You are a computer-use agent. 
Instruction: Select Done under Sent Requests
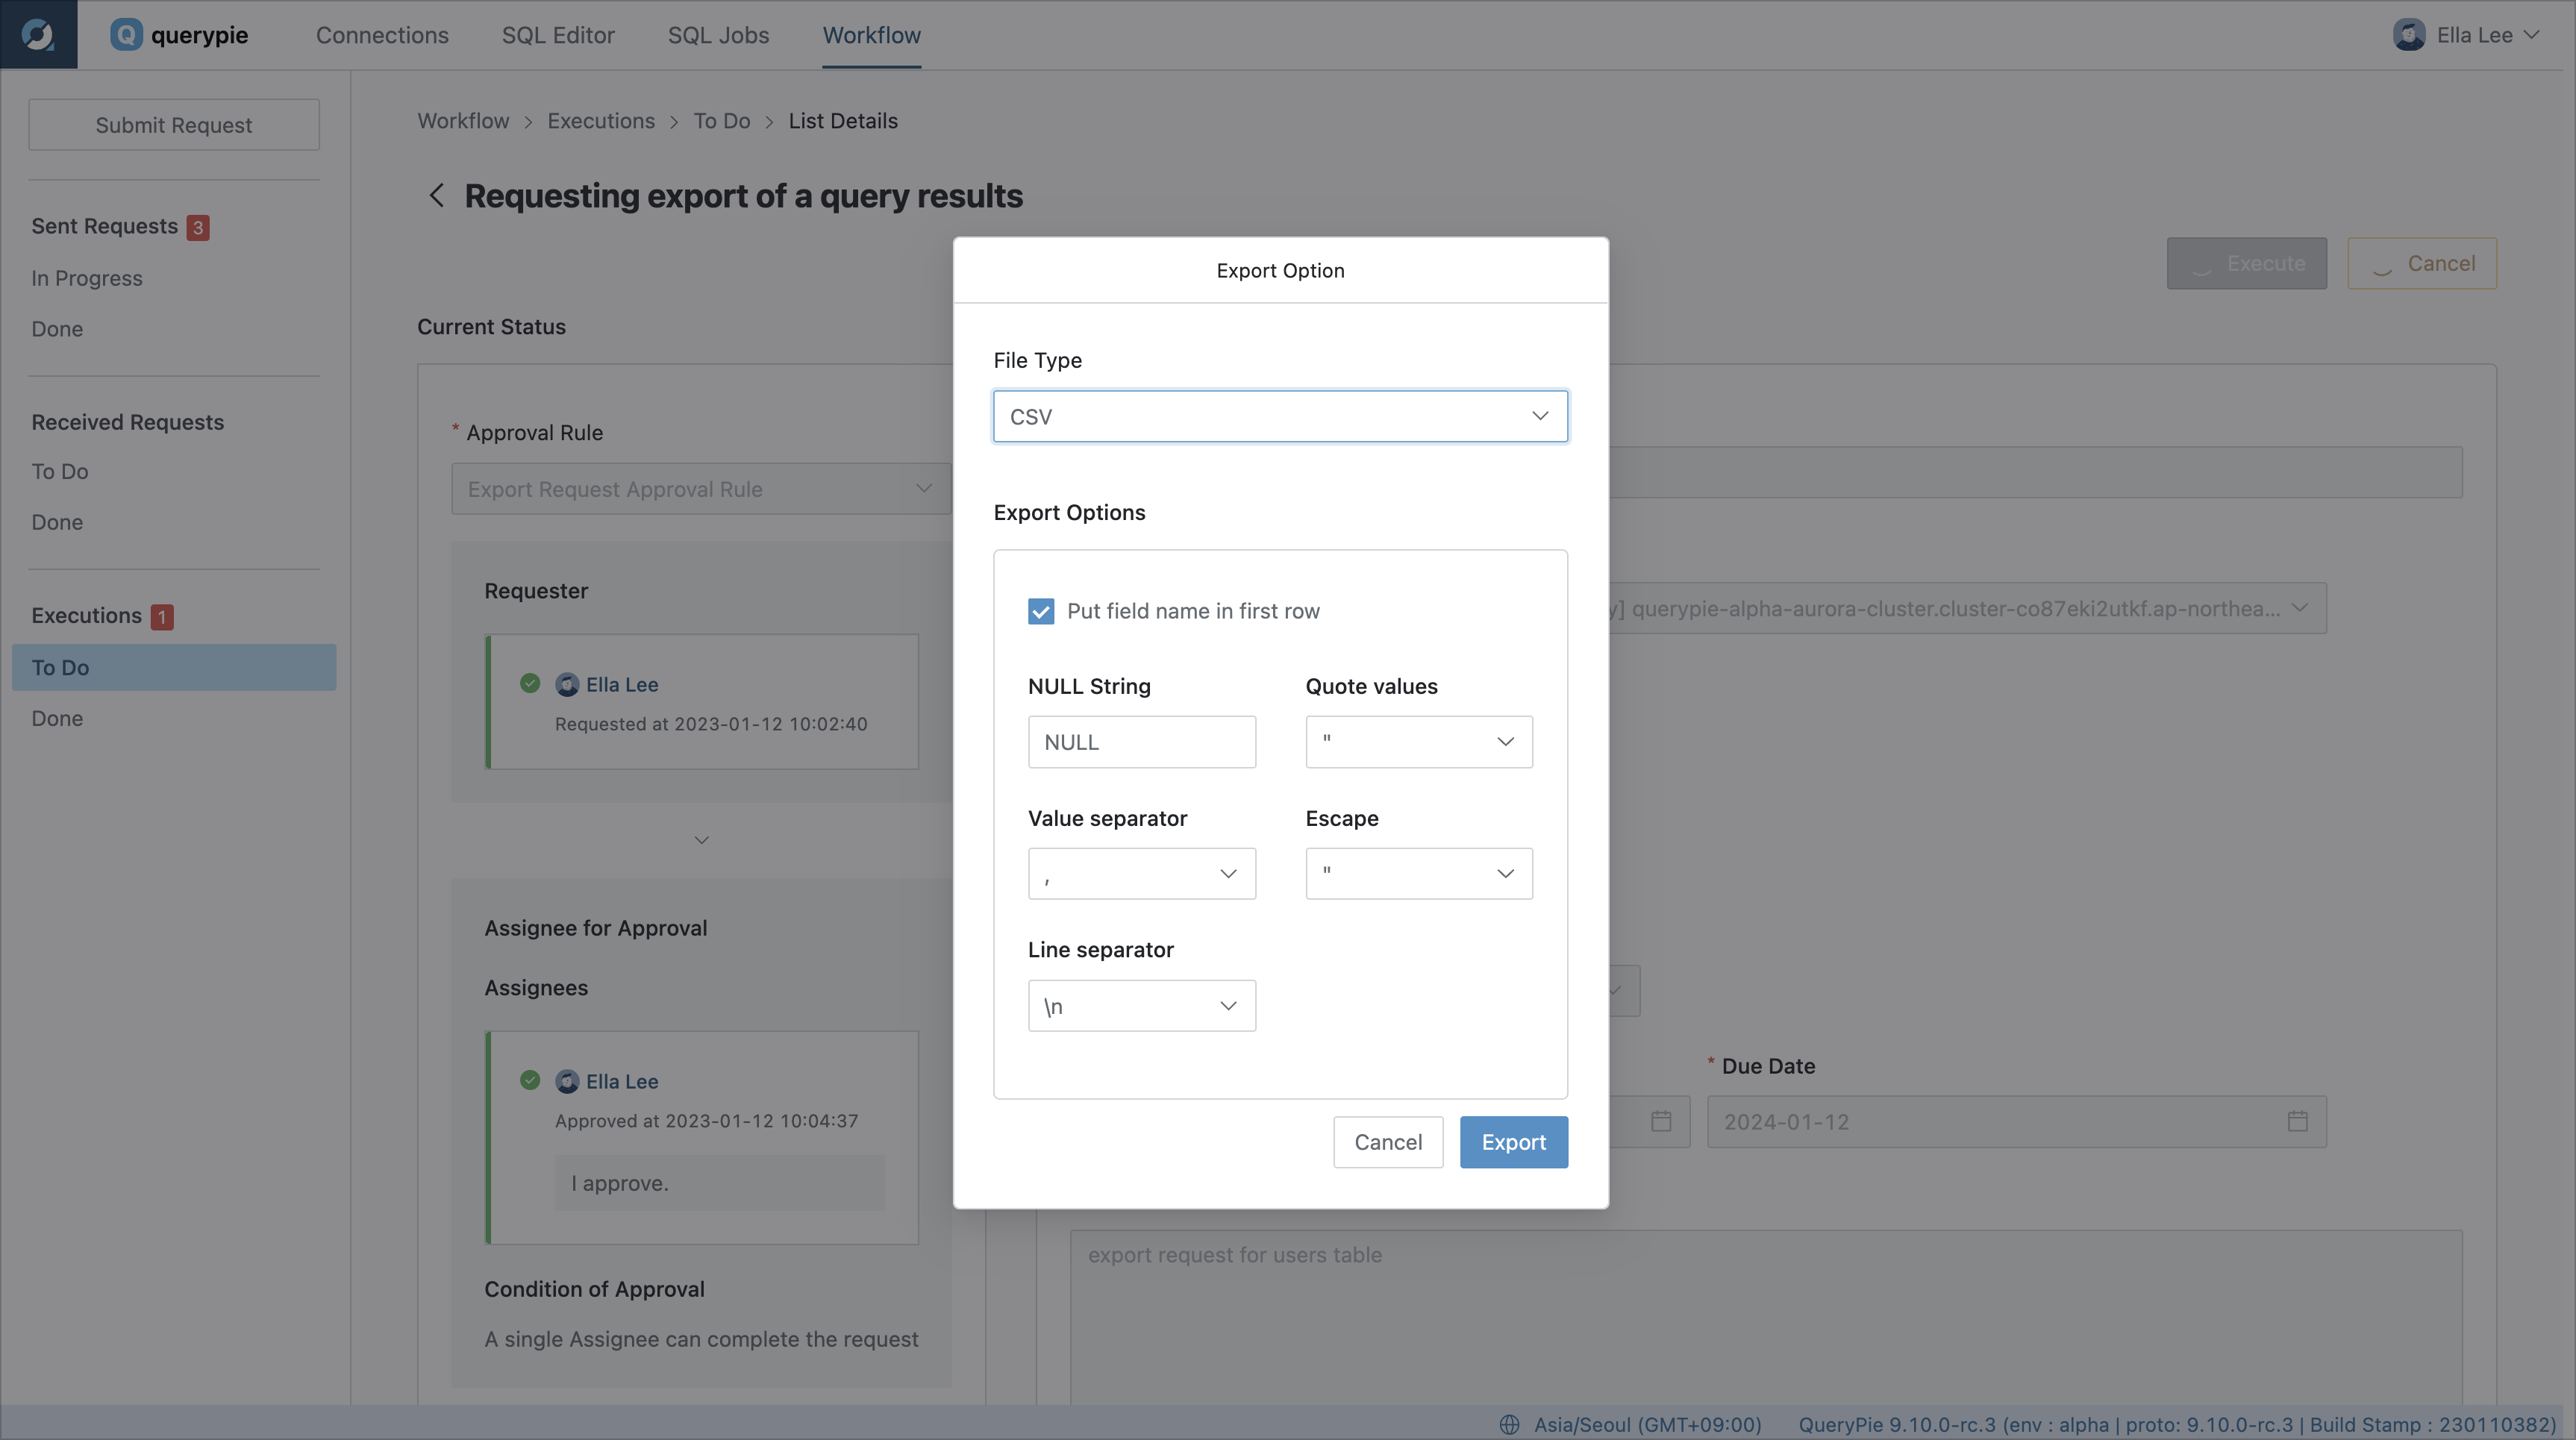tap(57, 329)
